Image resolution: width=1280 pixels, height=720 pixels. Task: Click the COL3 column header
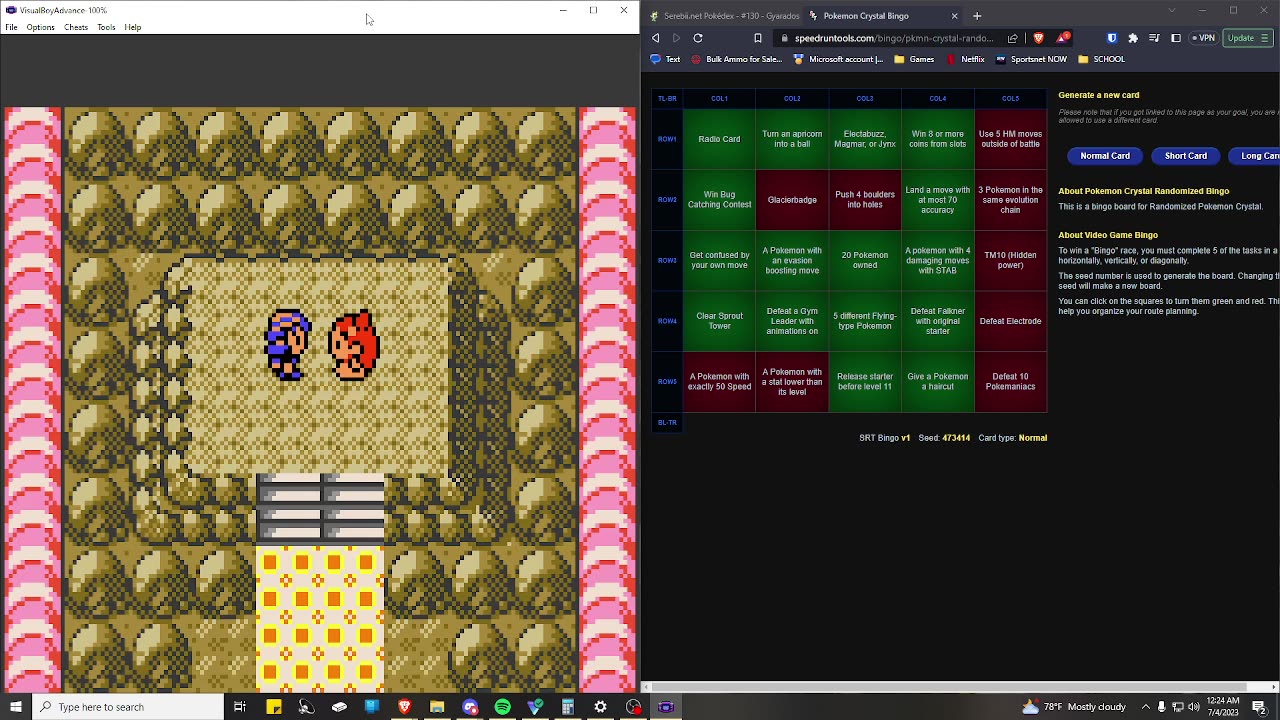(x=865, y=99)
